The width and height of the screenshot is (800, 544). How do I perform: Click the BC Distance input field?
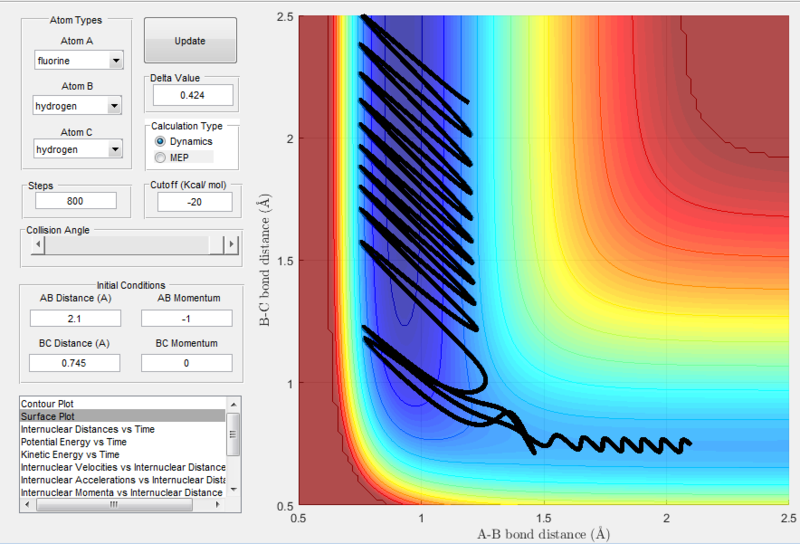pos(74,363)
